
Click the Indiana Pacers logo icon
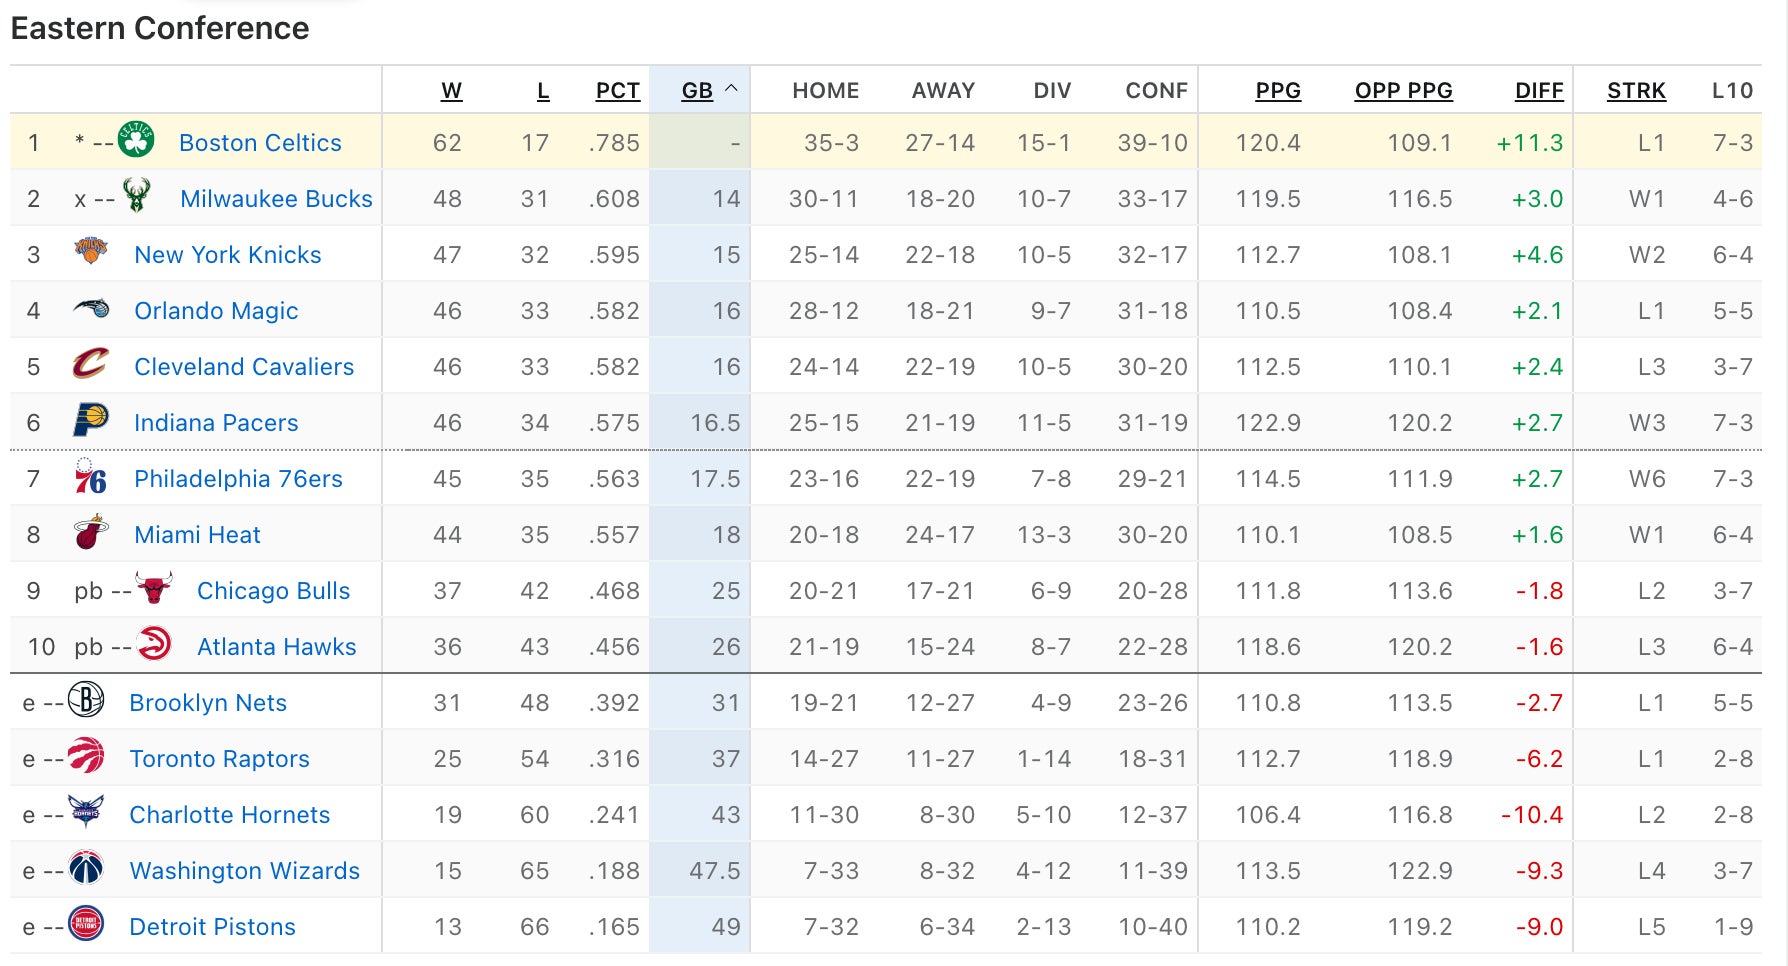(91, 420)
